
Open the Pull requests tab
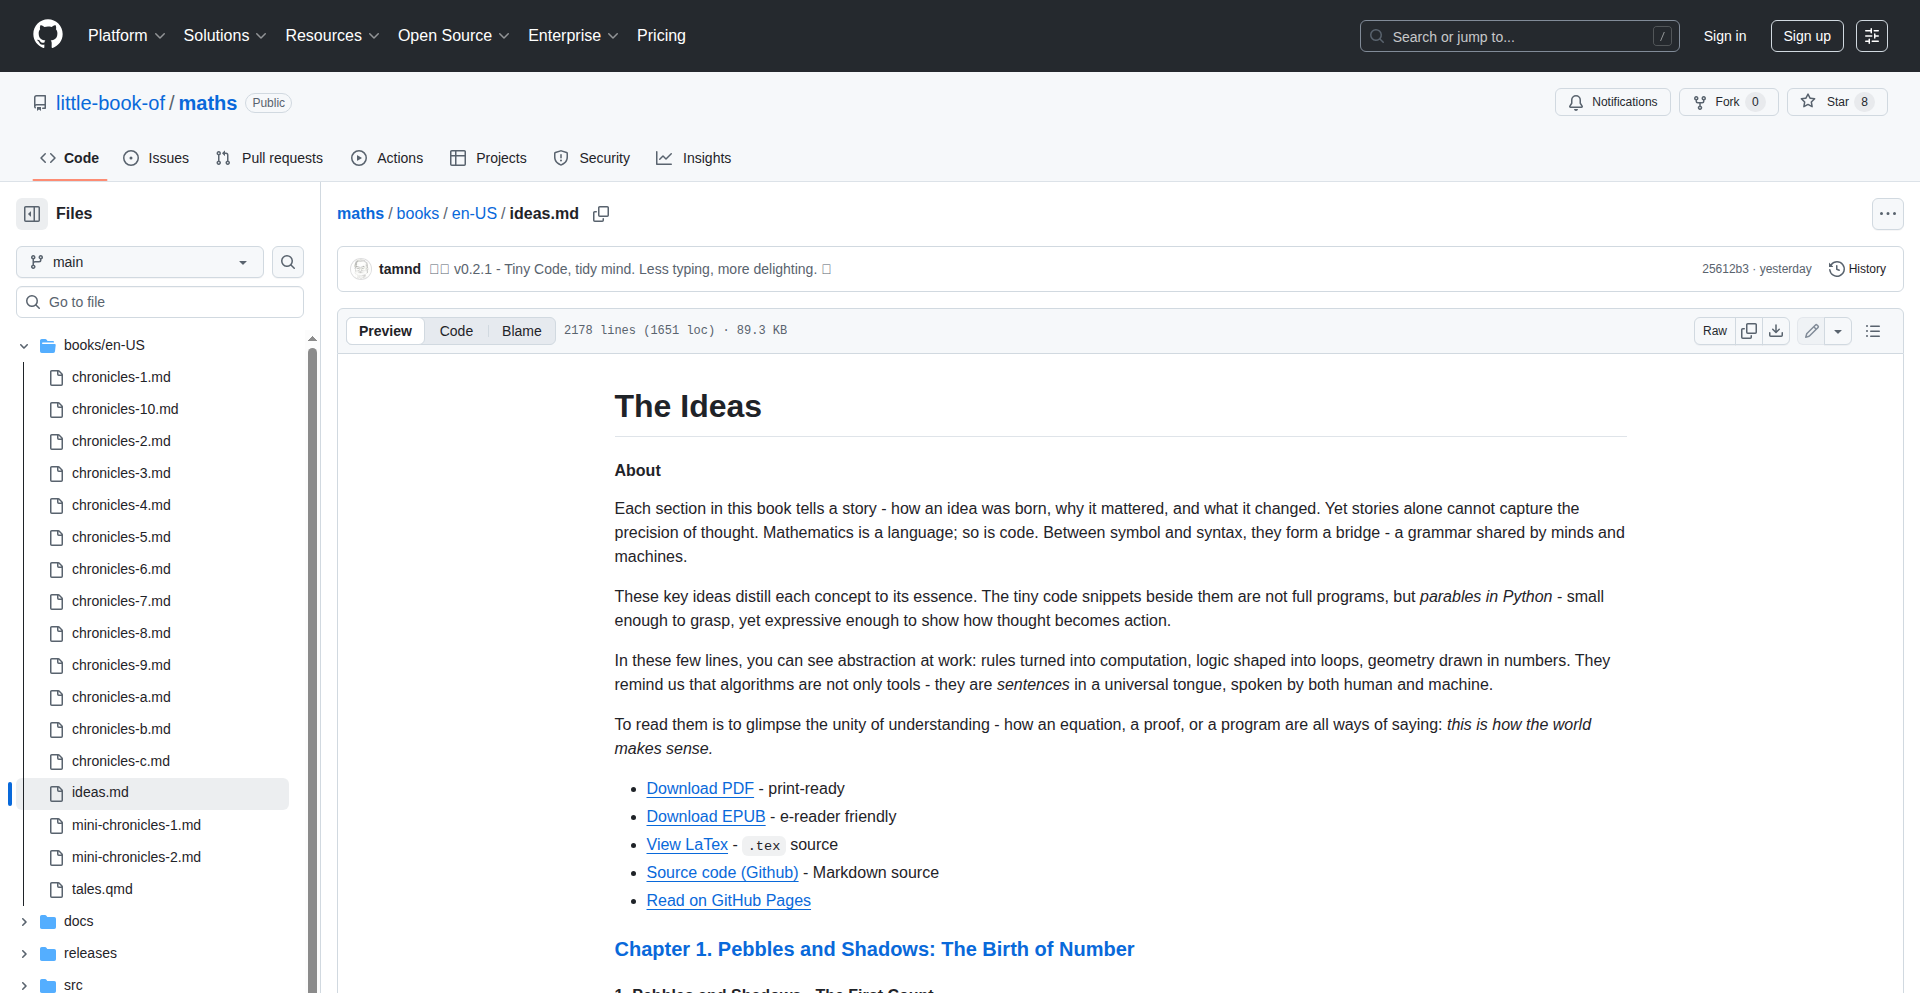(x=270, y=158)
